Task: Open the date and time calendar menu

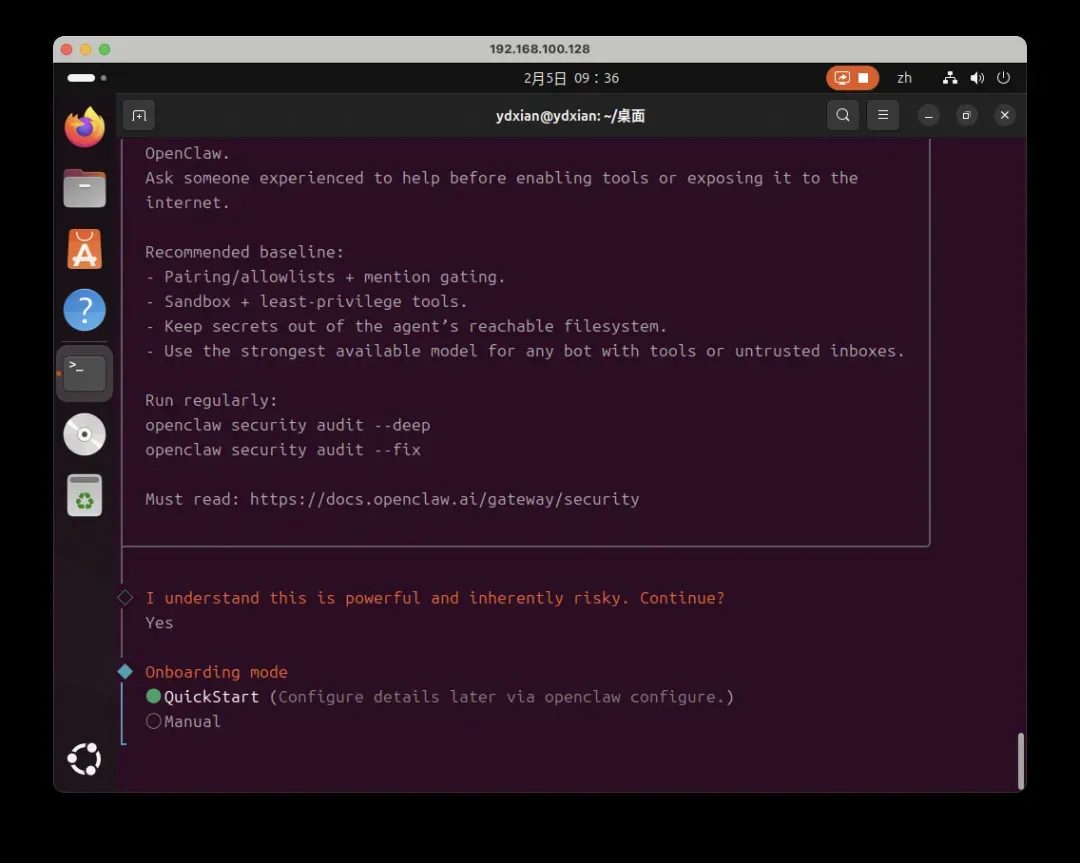Action: click(x=571, y=78)
